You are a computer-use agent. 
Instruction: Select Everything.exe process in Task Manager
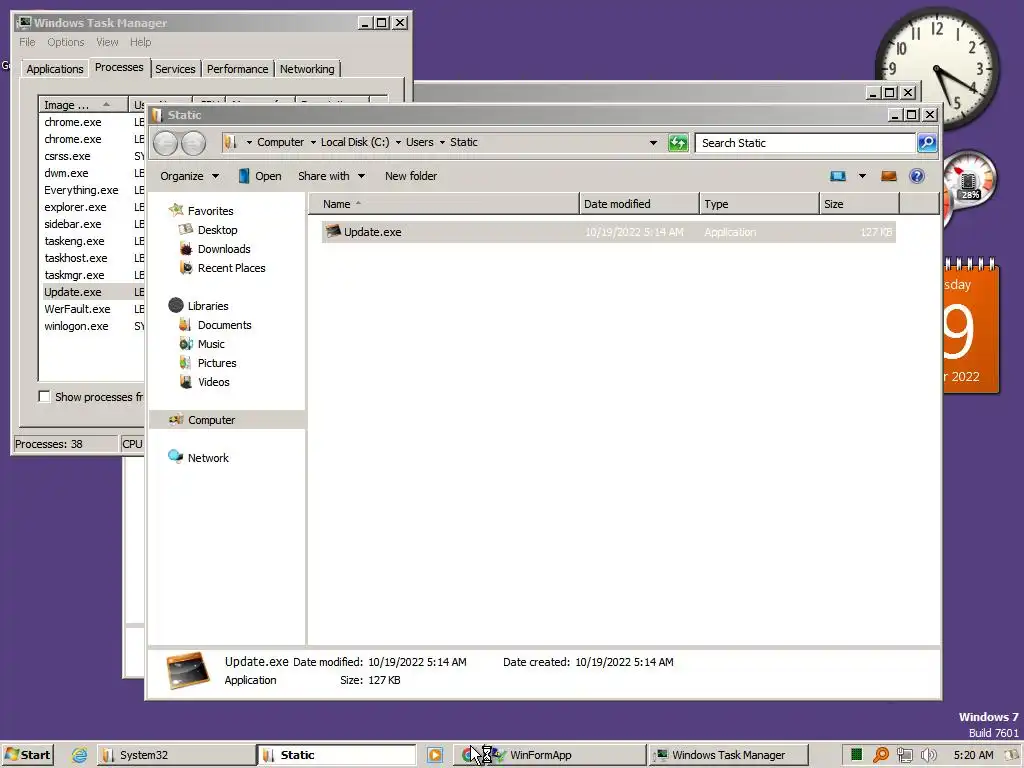pos(81,190)
